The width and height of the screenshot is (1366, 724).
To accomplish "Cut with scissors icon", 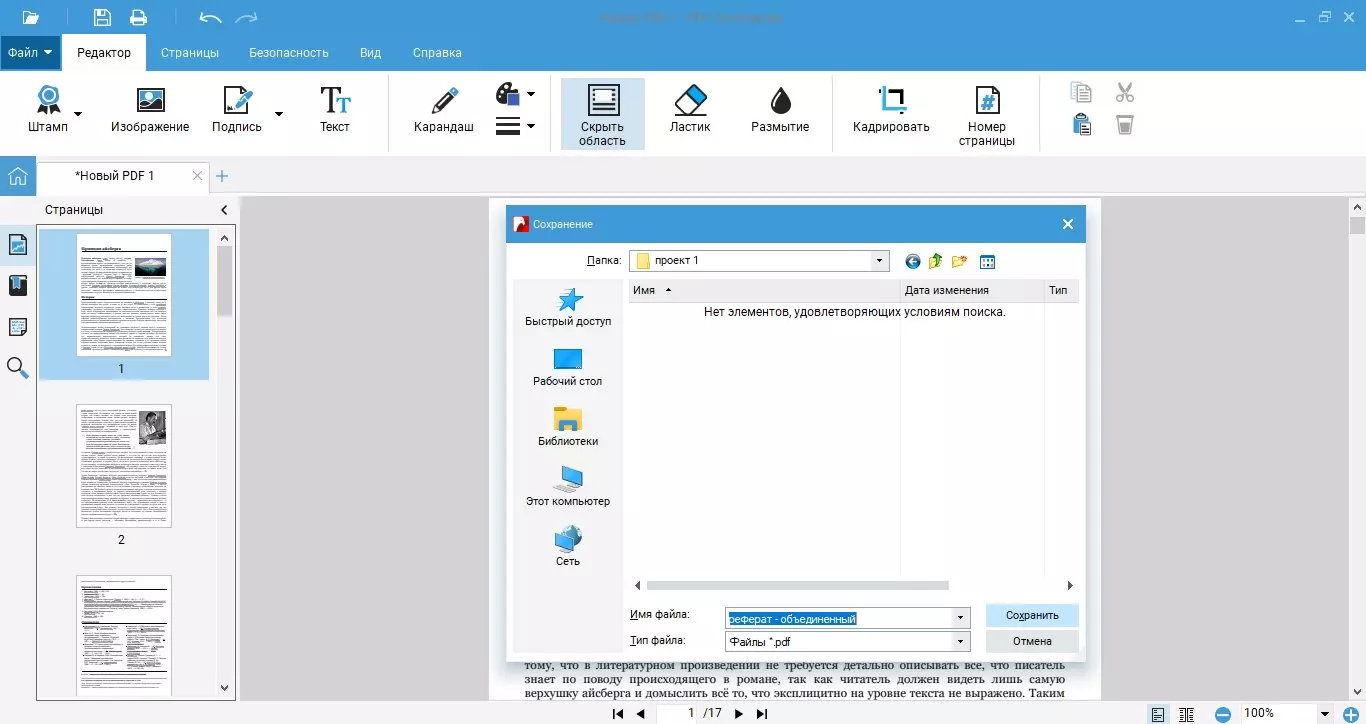I will click(1125, 93).
